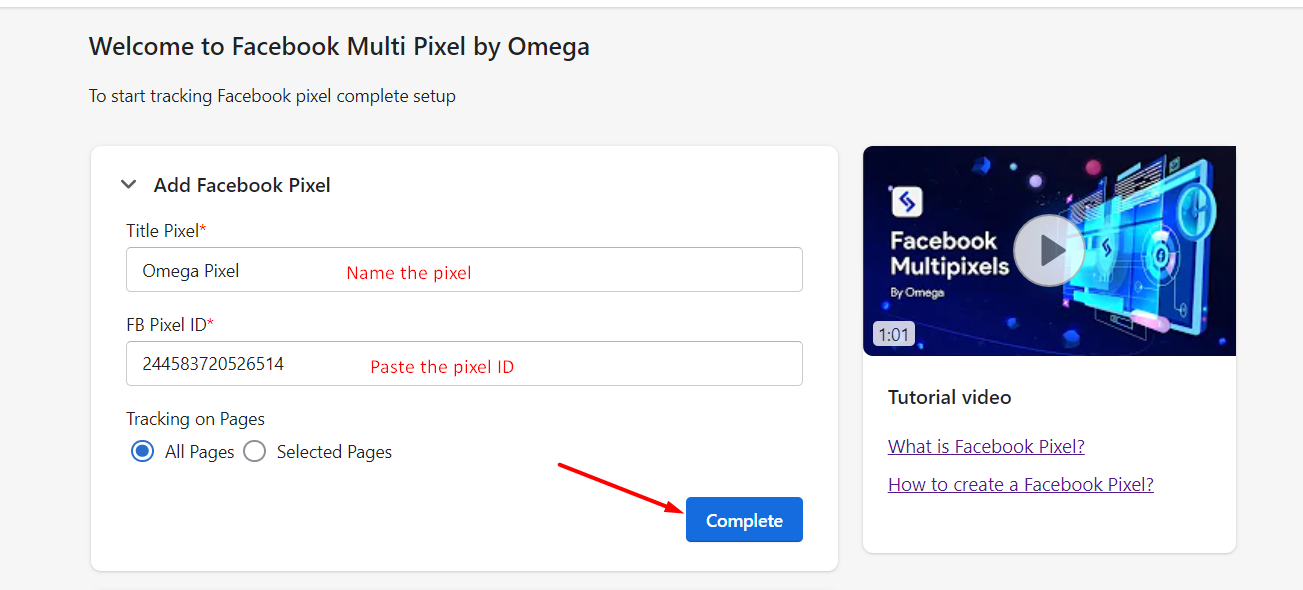Open What is Facebook Pixel link
Viewport: 1303px width, 590px height.
point(986,447)
